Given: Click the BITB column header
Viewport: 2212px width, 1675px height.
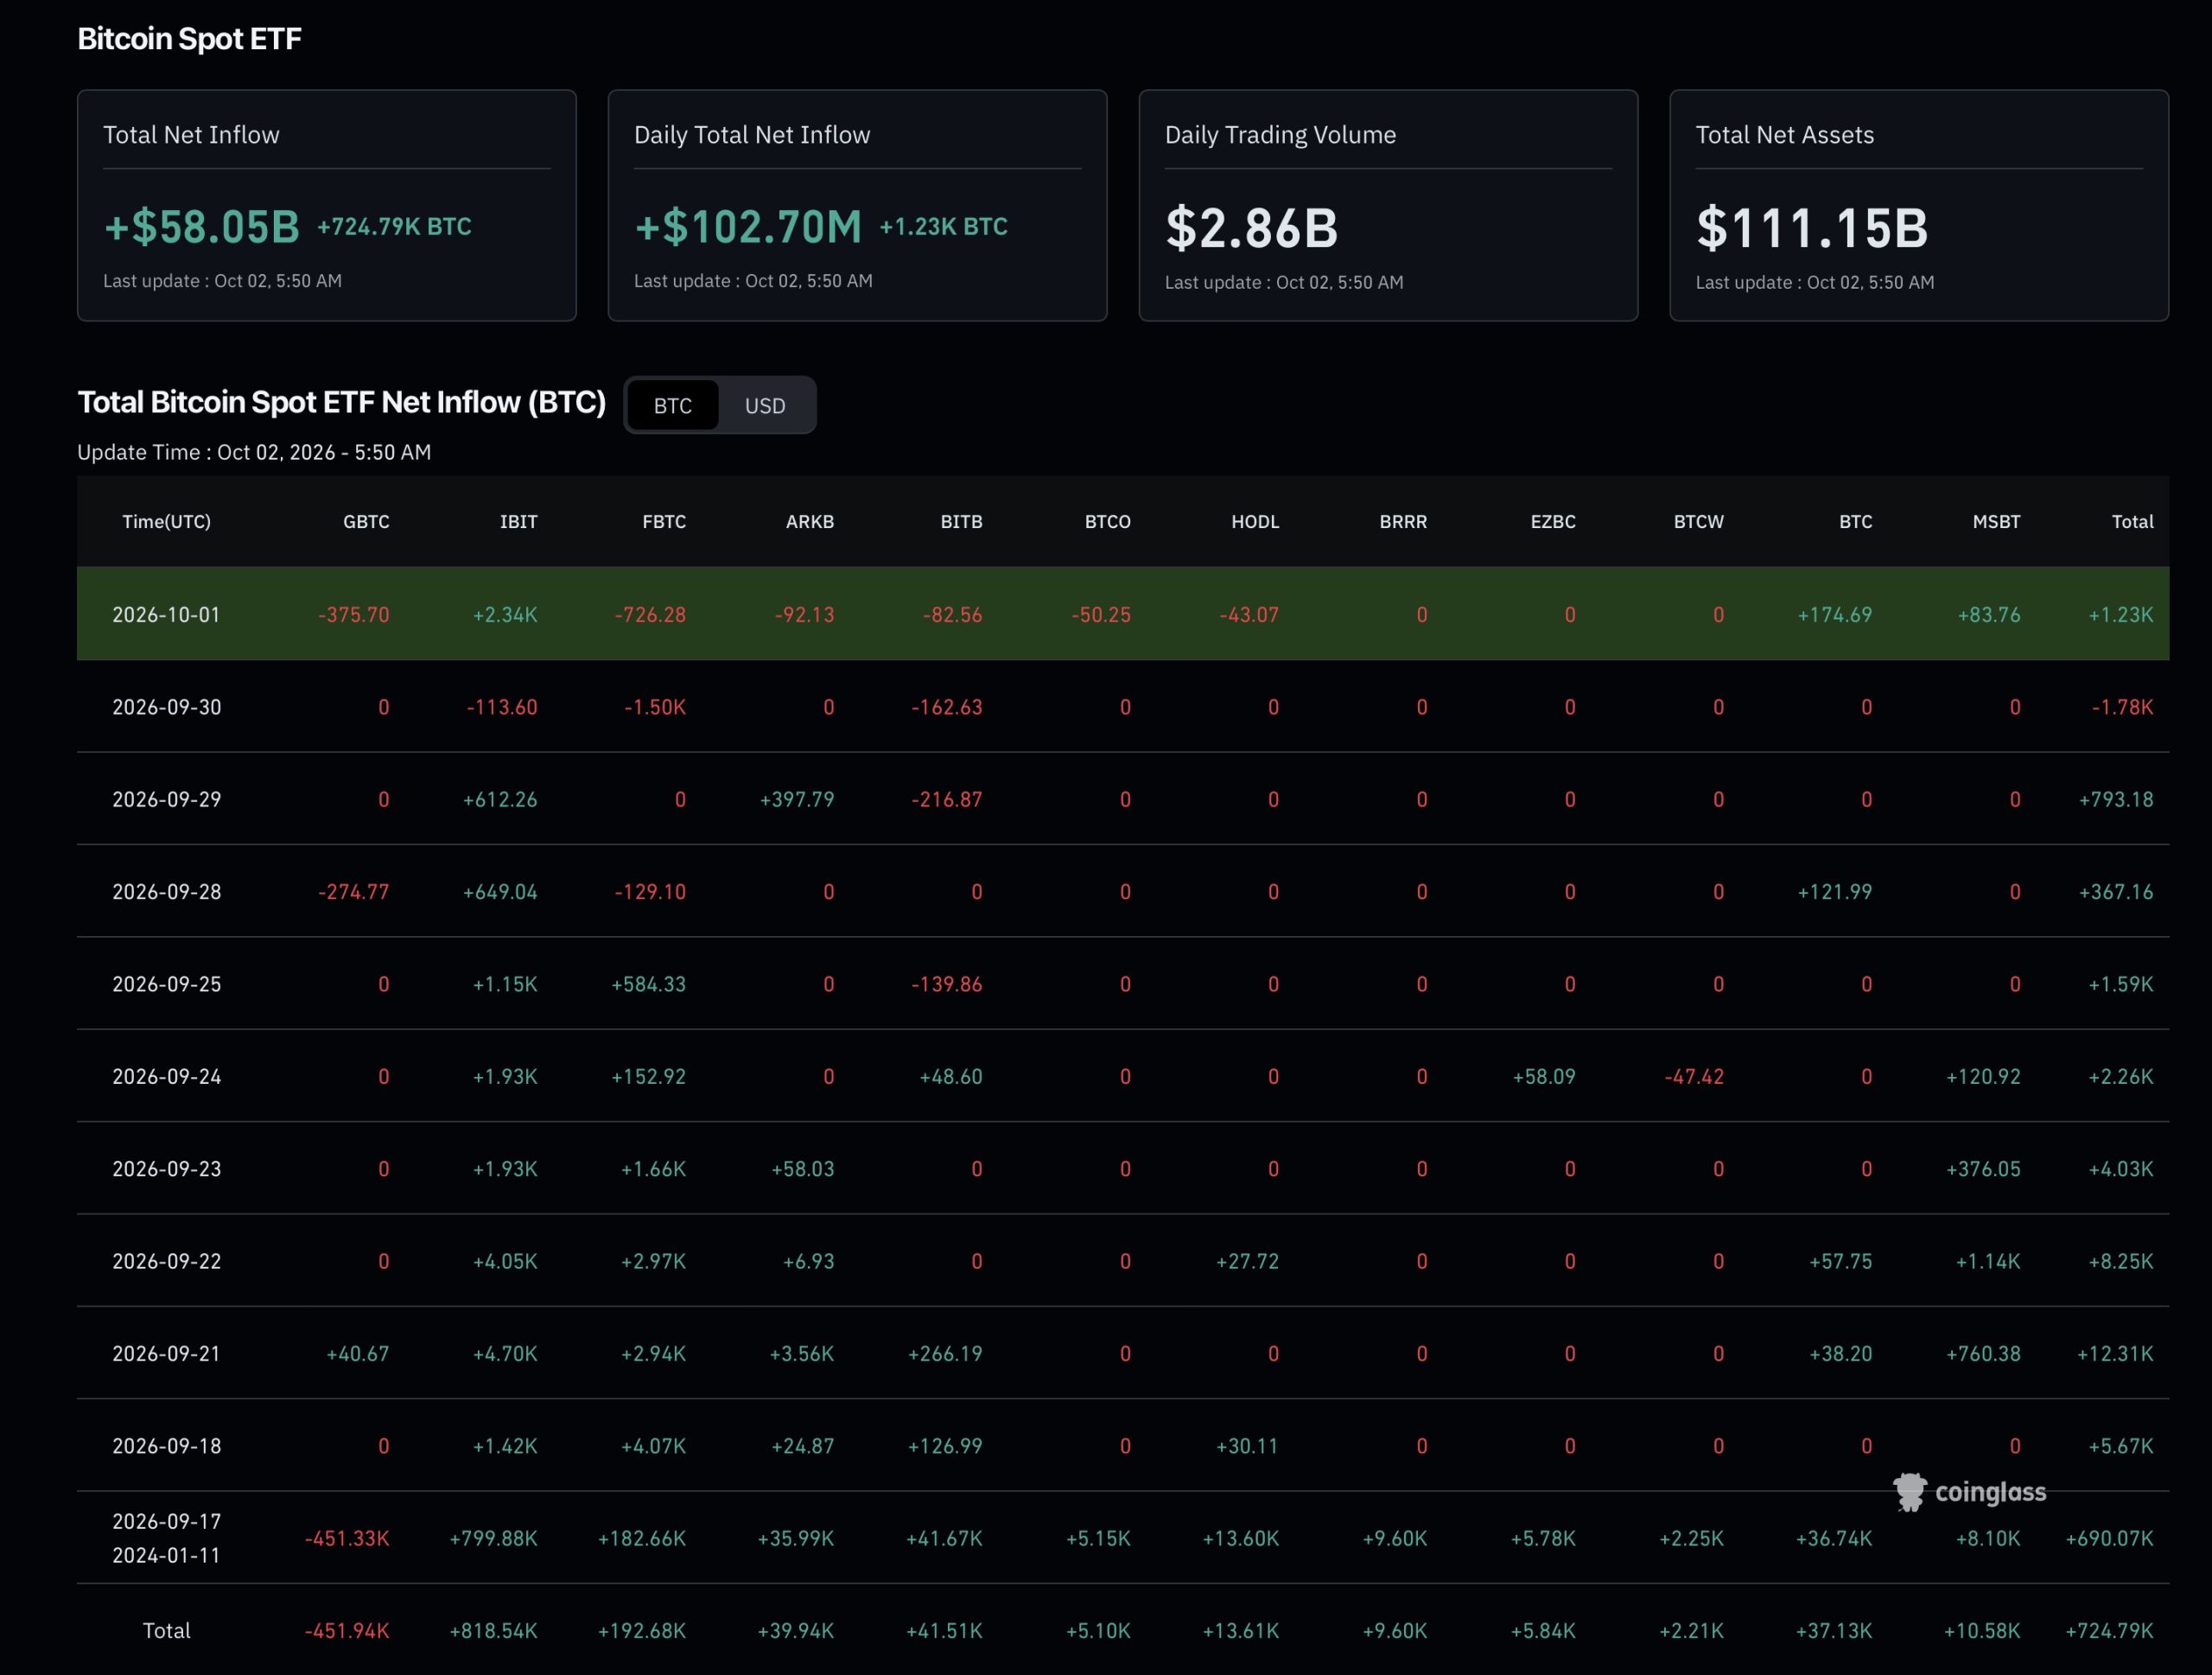Looking at the screenshot, I should click(961, 521).
